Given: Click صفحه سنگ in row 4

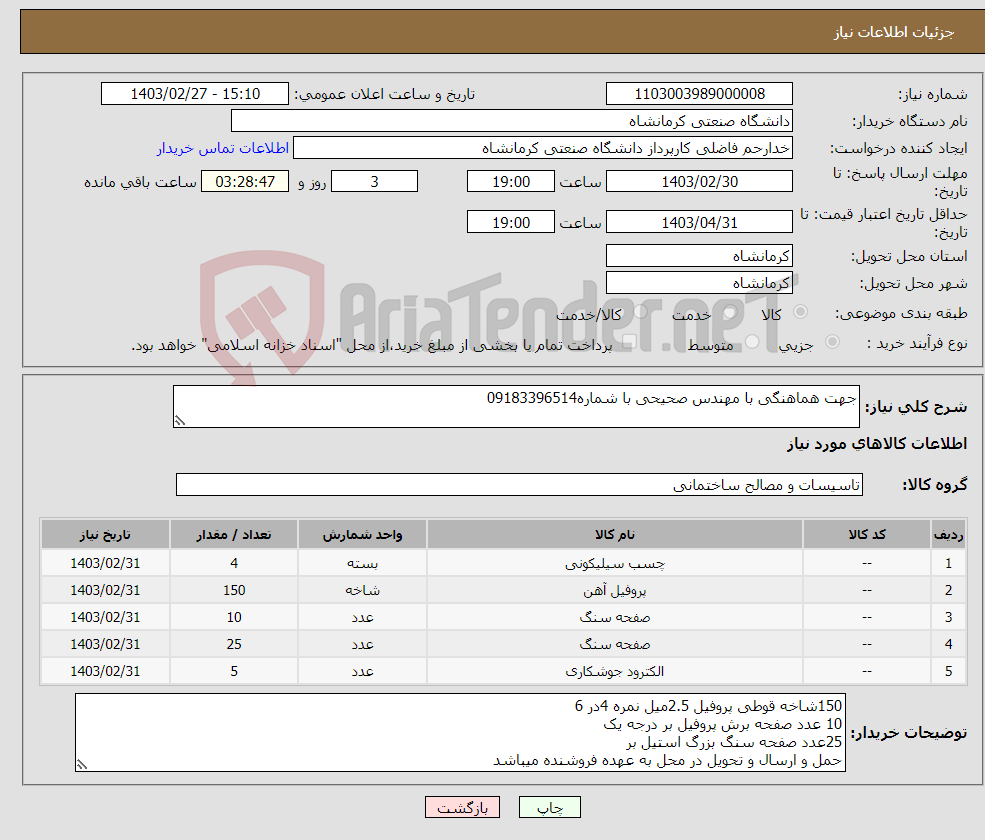Looking at the screenshot, I should coord(614,645).
